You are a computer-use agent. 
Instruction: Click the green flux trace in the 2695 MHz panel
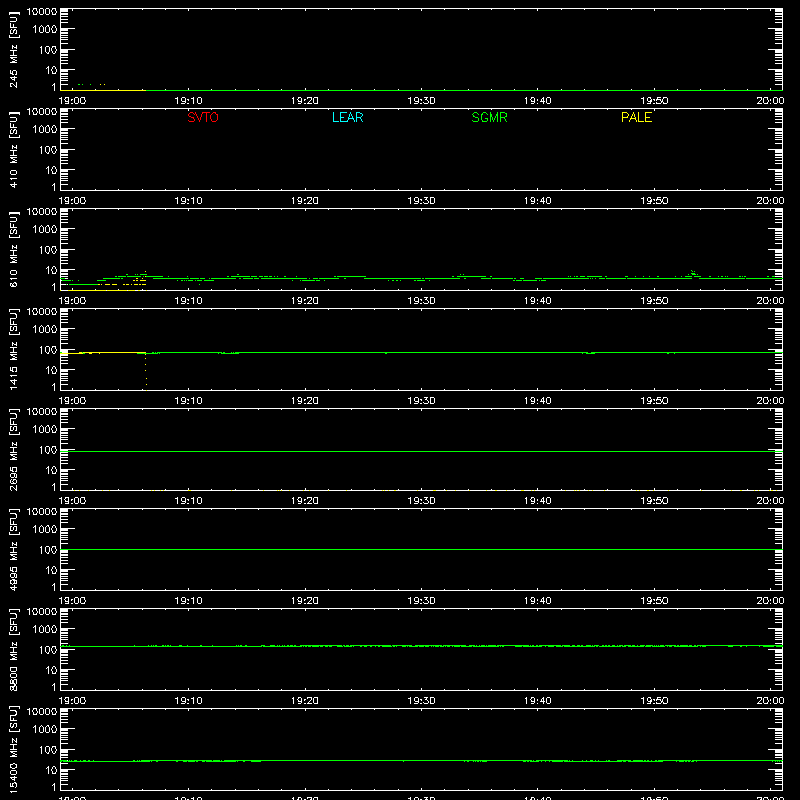[421, 452]
